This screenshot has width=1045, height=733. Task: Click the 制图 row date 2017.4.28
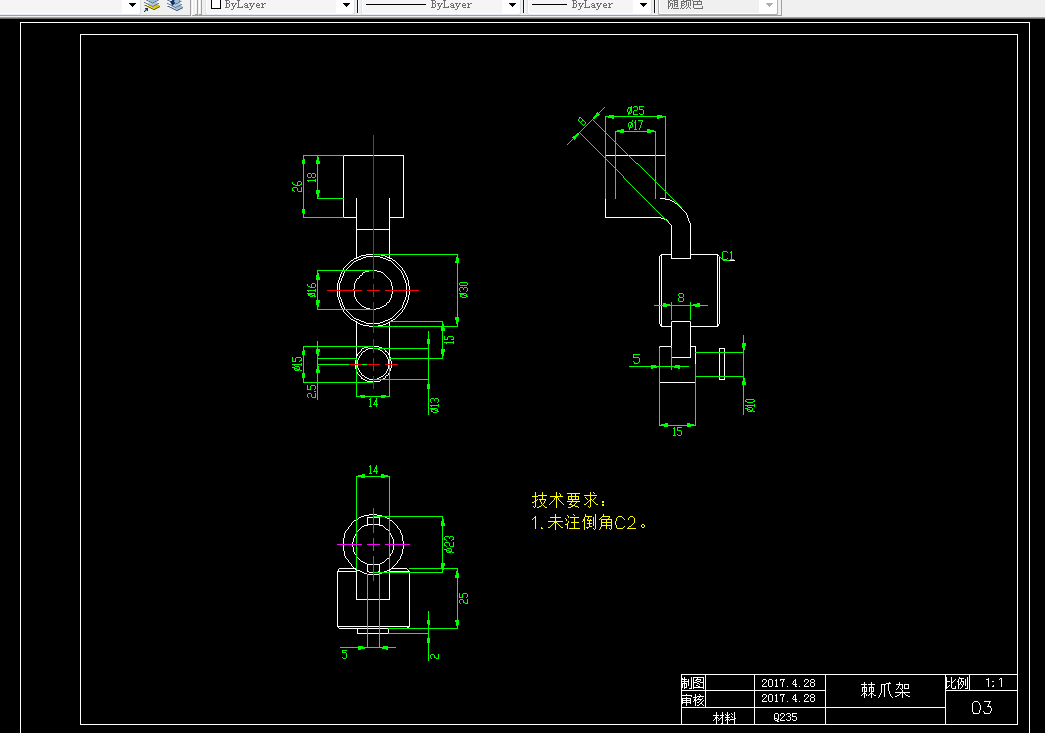(x=788, y=684)
